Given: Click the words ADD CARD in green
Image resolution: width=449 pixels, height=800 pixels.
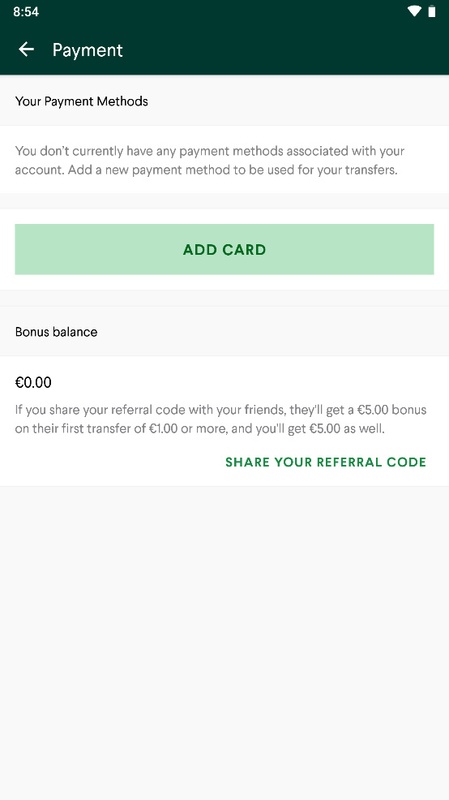Looking at the screenshot, I should tap(224, 249).
